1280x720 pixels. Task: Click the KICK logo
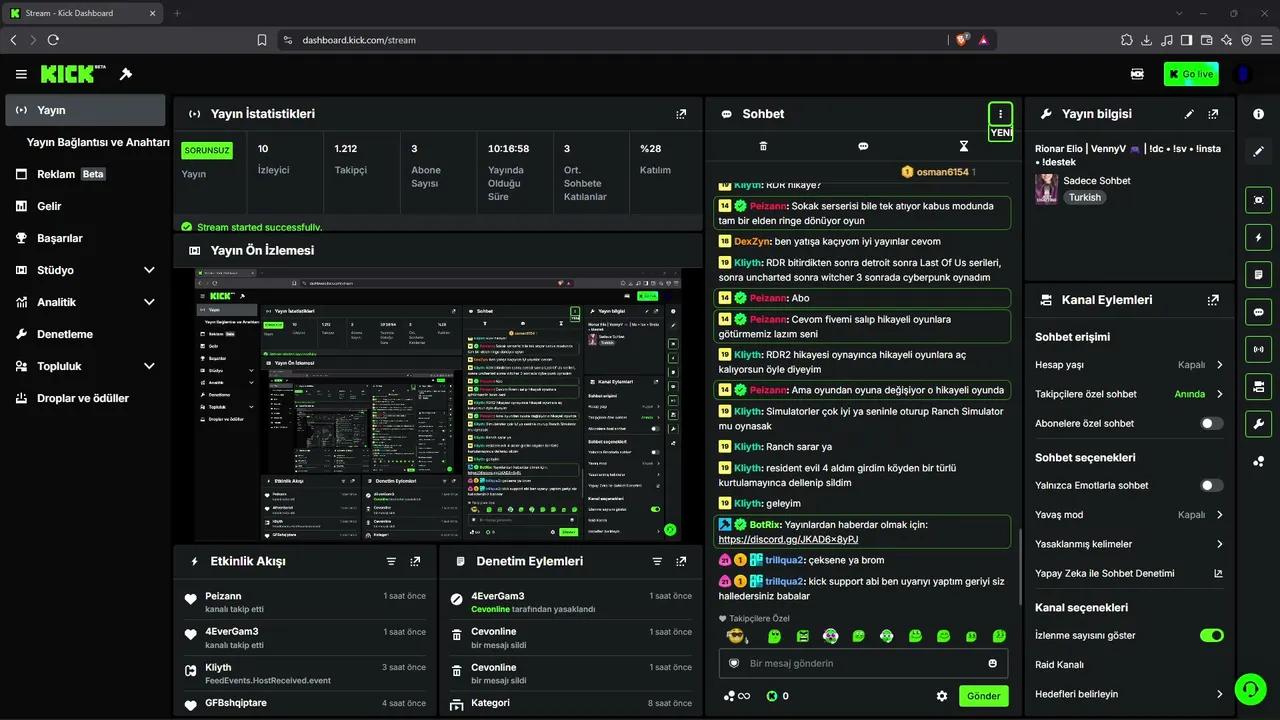pos(73,74)
